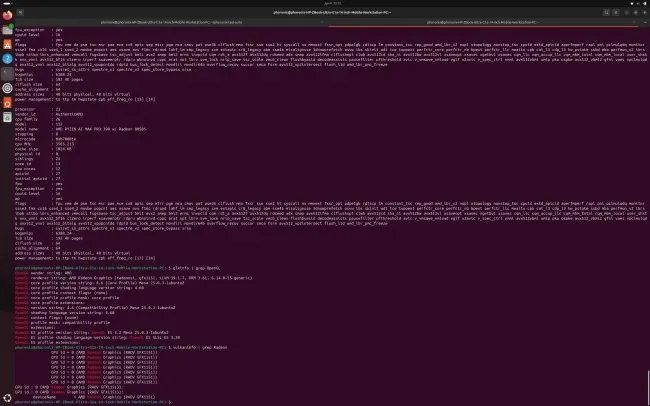This screenshot has height=406, width=650.
Task: Close the terminal window
Action: click(x=644, y=12)
